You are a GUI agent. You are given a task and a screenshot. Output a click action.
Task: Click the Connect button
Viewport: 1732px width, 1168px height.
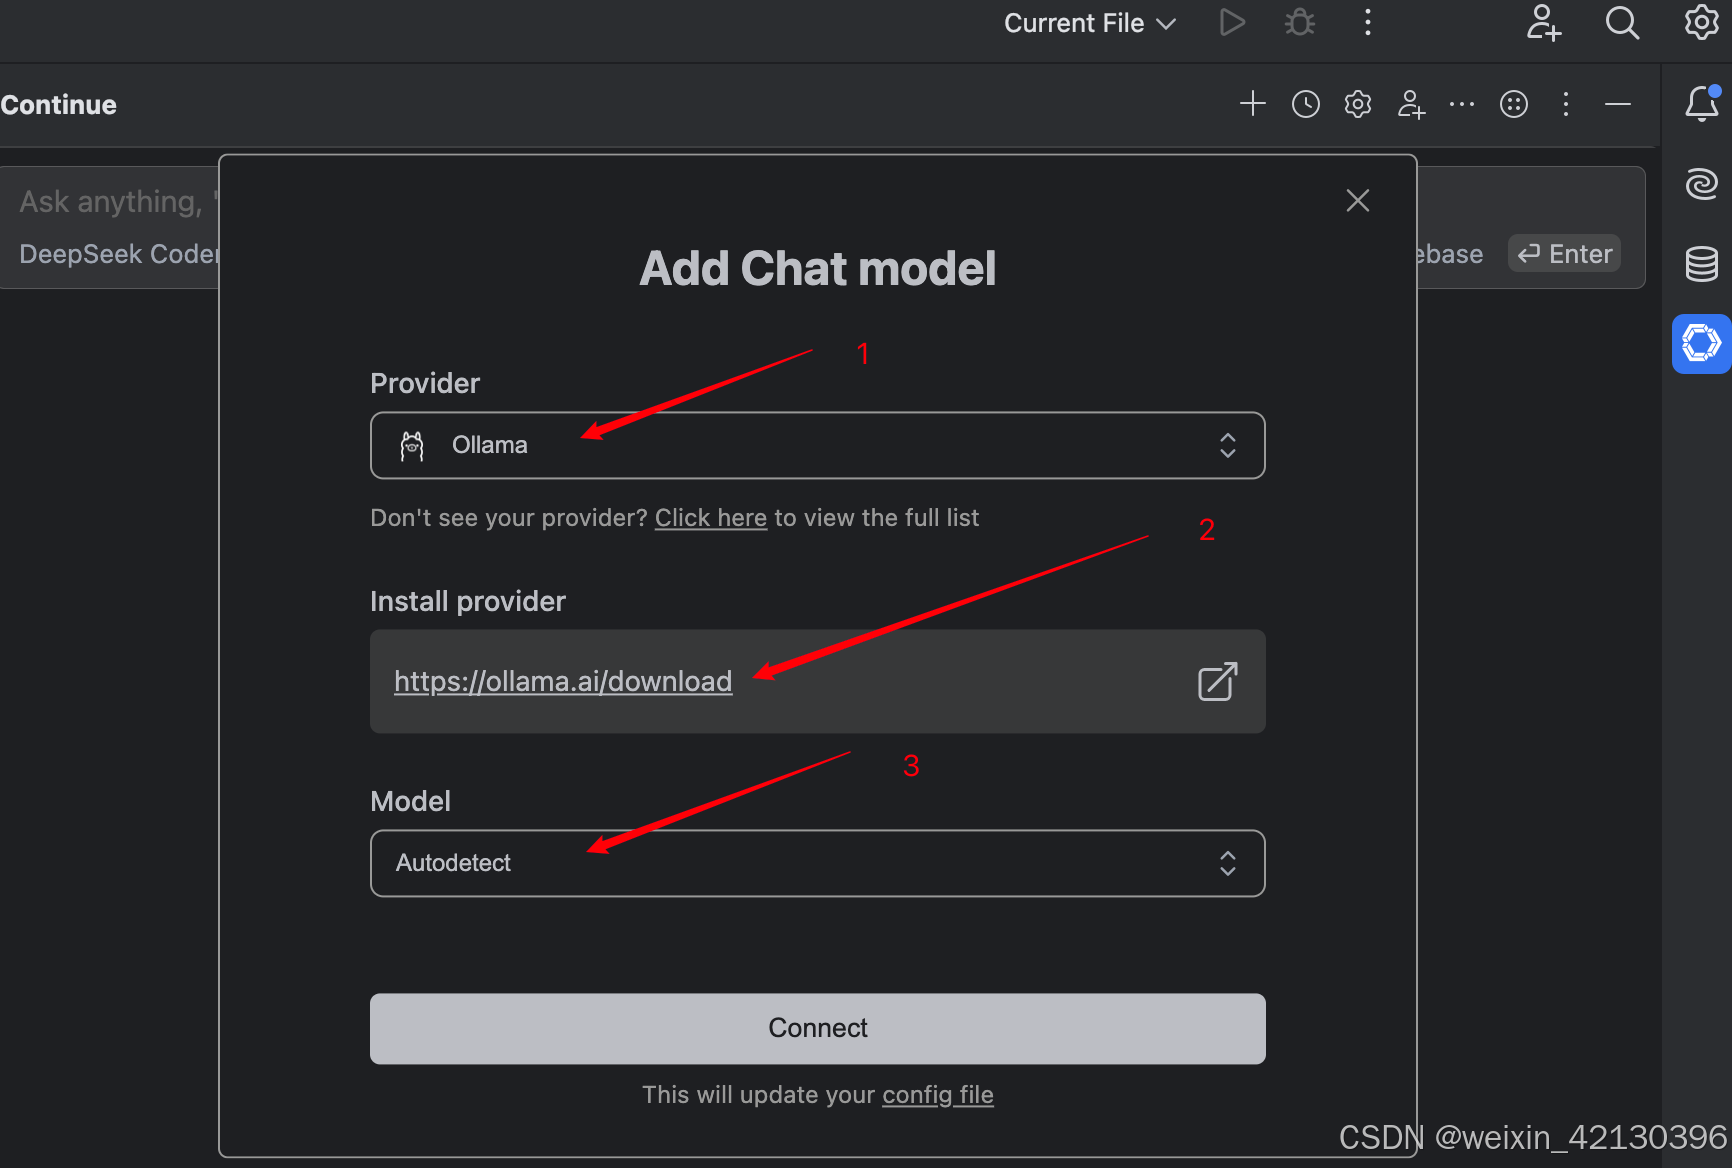coord(818,1028)
